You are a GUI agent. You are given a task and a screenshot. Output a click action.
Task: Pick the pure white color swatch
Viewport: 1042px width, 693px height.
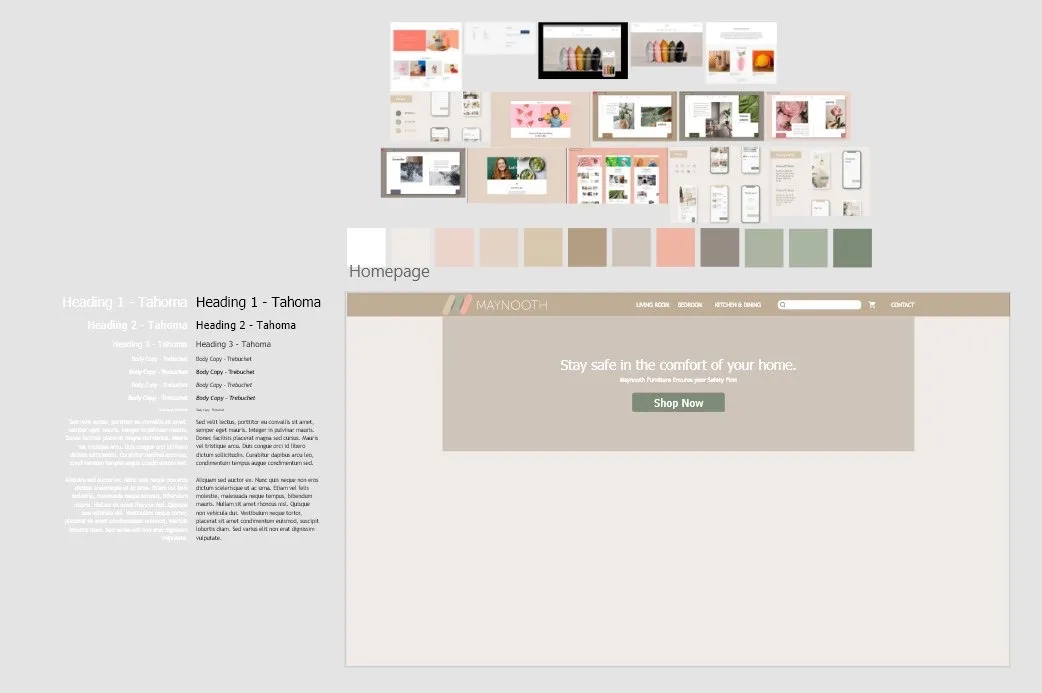[x=366, y=248]
